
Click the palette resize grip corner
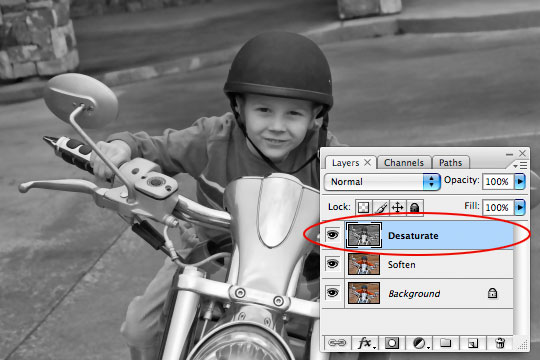(x=523, y=344)
